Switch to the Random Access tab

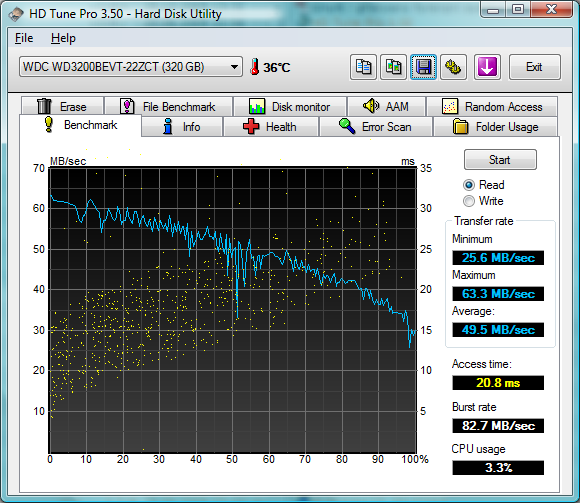coord(492,107)
